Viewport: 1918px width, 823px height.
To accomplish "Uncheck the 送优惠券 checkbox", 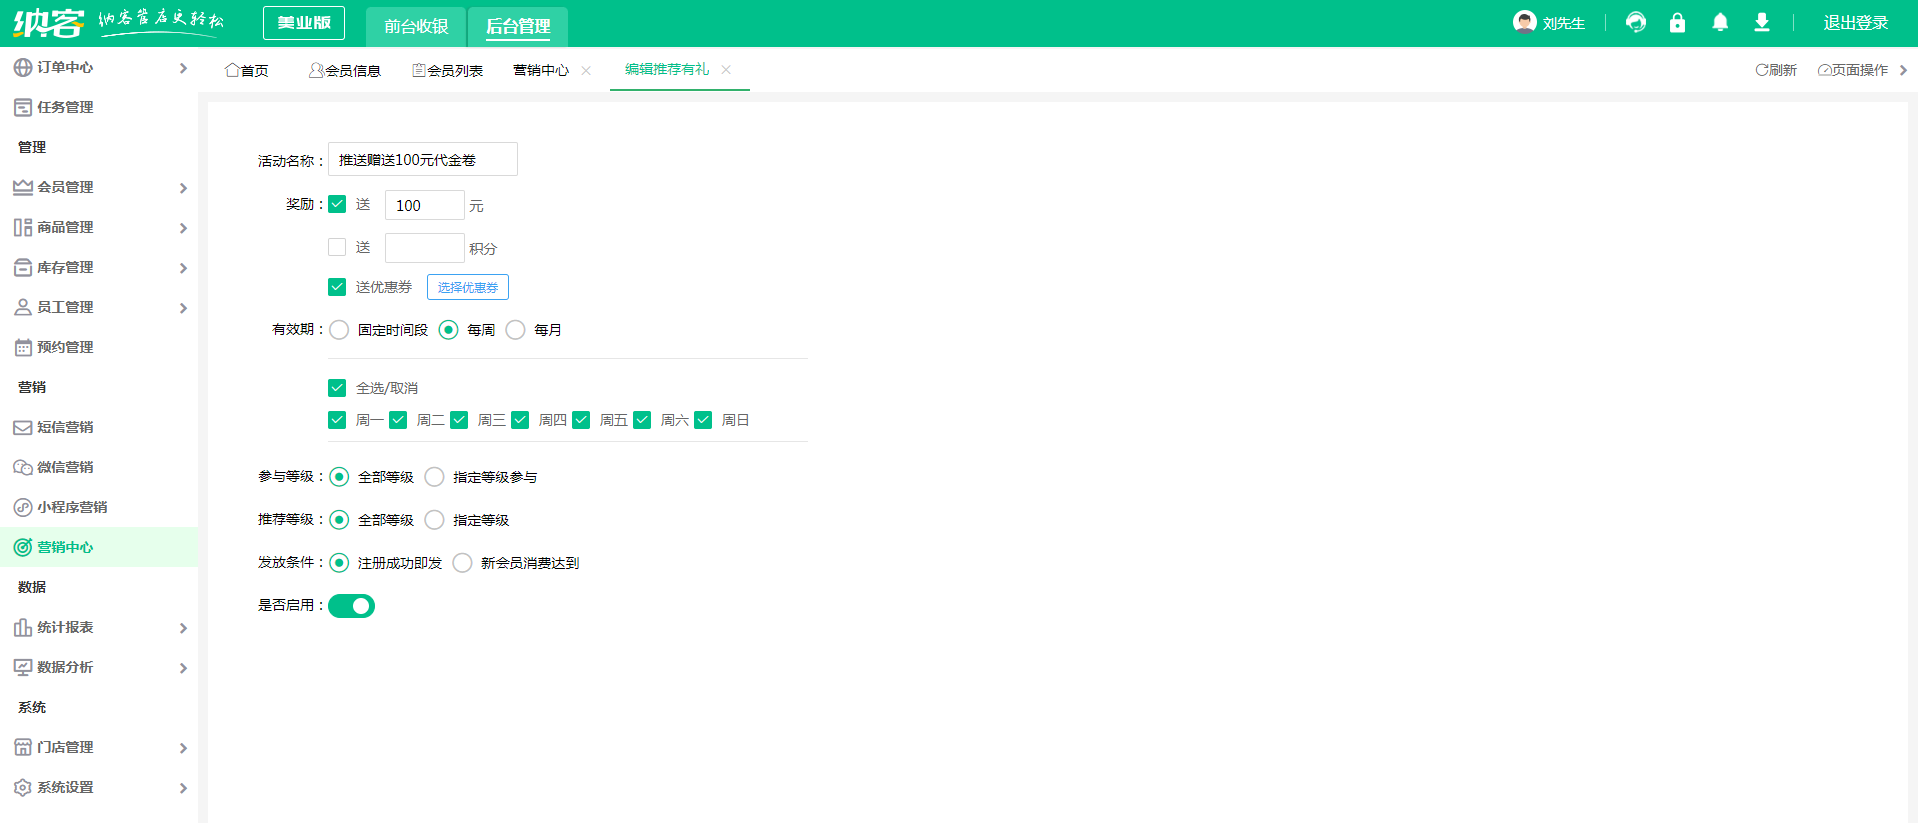I will coord(337,287).
